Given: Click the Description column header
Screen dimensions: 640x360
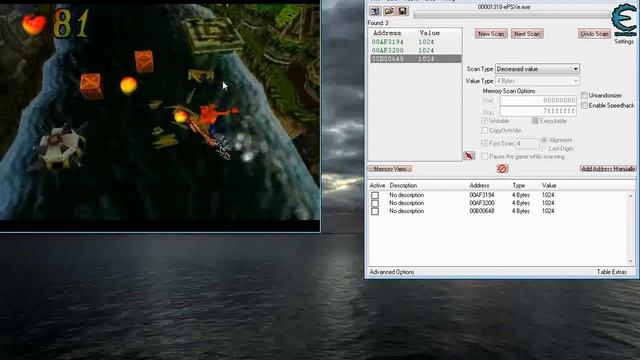Looking at the screenshot, I should point(403,185).
